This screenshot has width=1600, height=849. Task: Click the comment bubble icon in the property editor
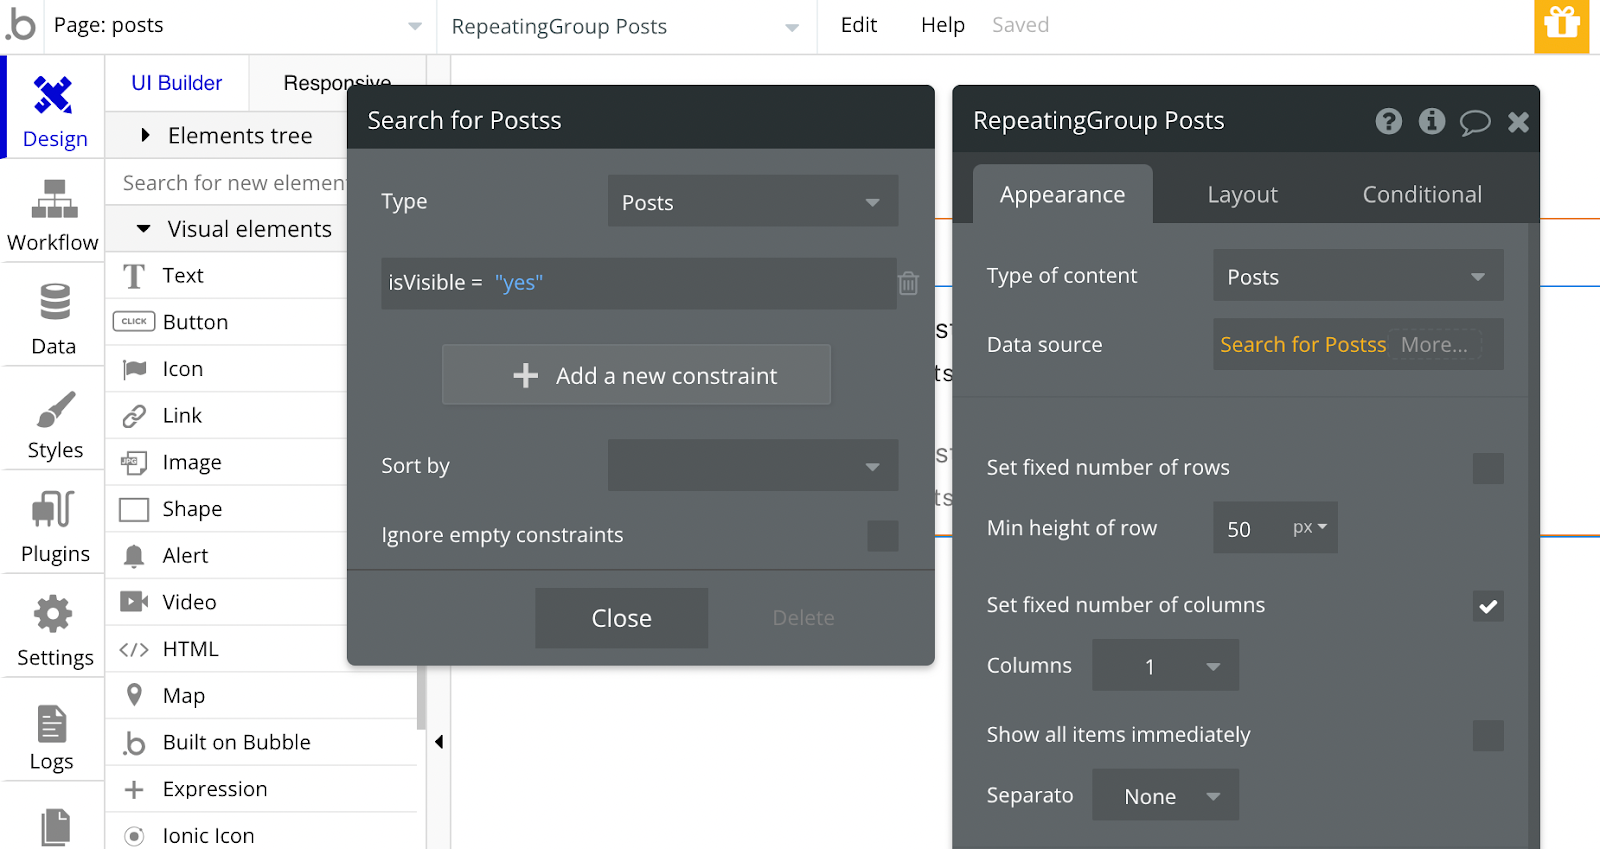click(1475, 122)
